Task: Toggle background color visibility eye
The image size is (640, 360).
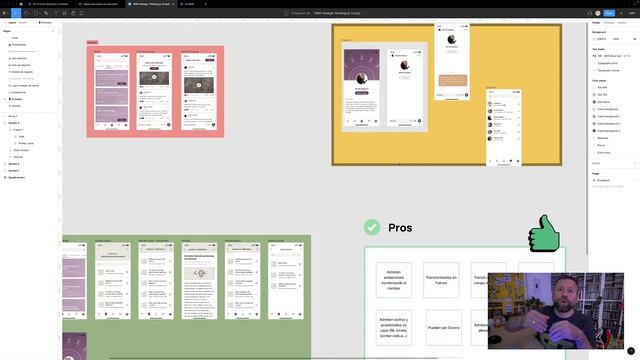Action: click(x=635, y=39)
